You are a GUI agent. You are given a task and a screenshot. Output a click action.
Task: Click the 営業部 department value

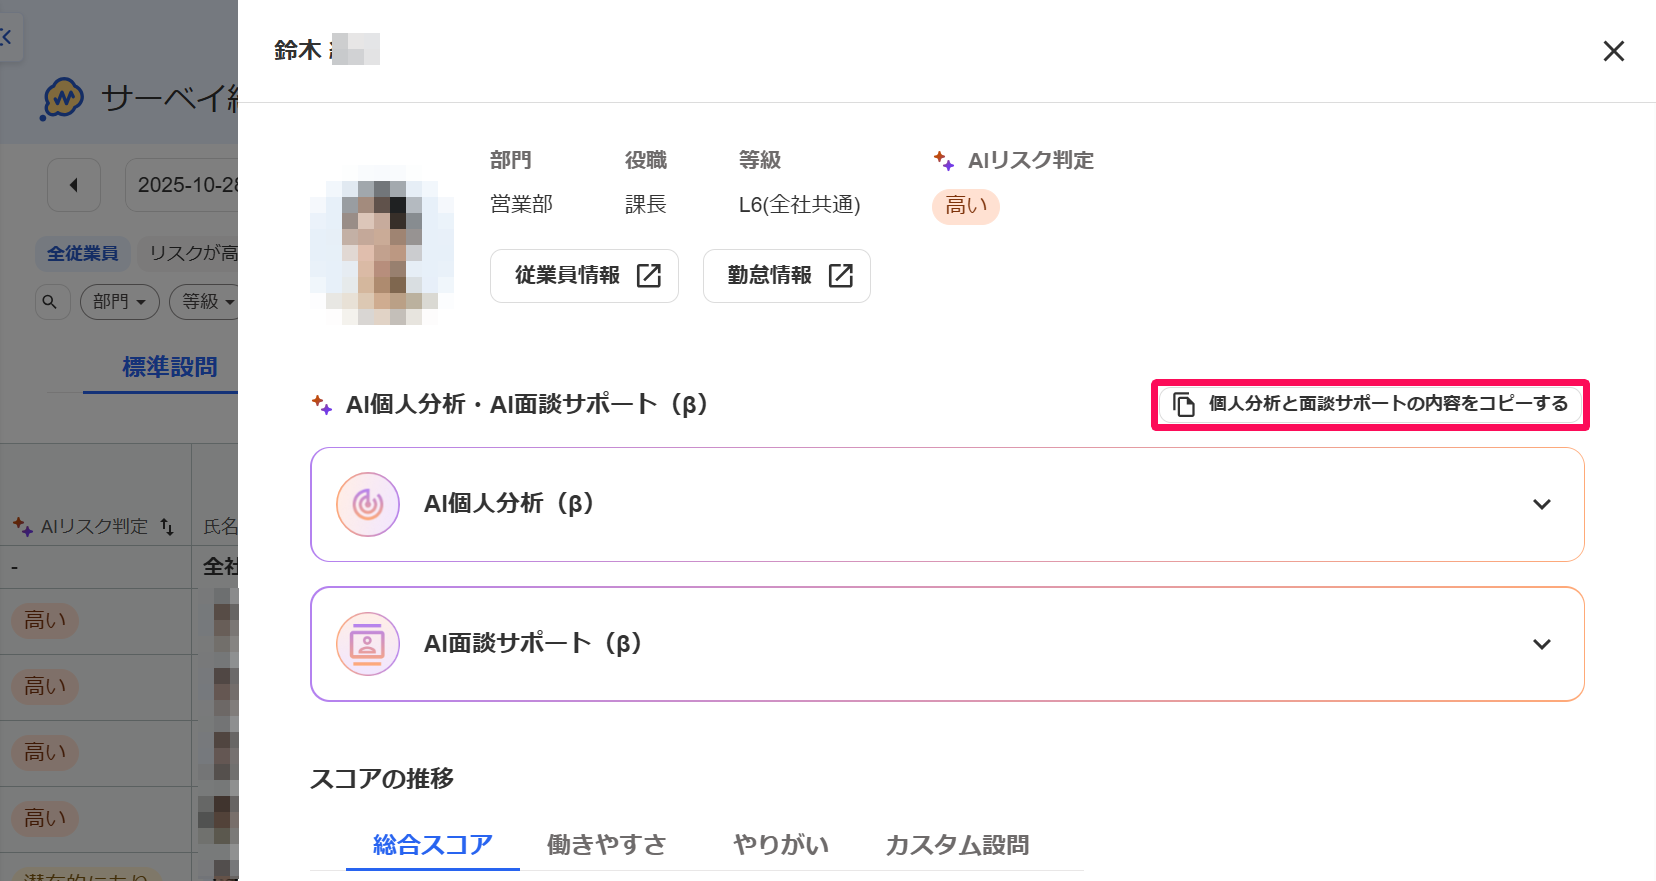coord(521,205)
